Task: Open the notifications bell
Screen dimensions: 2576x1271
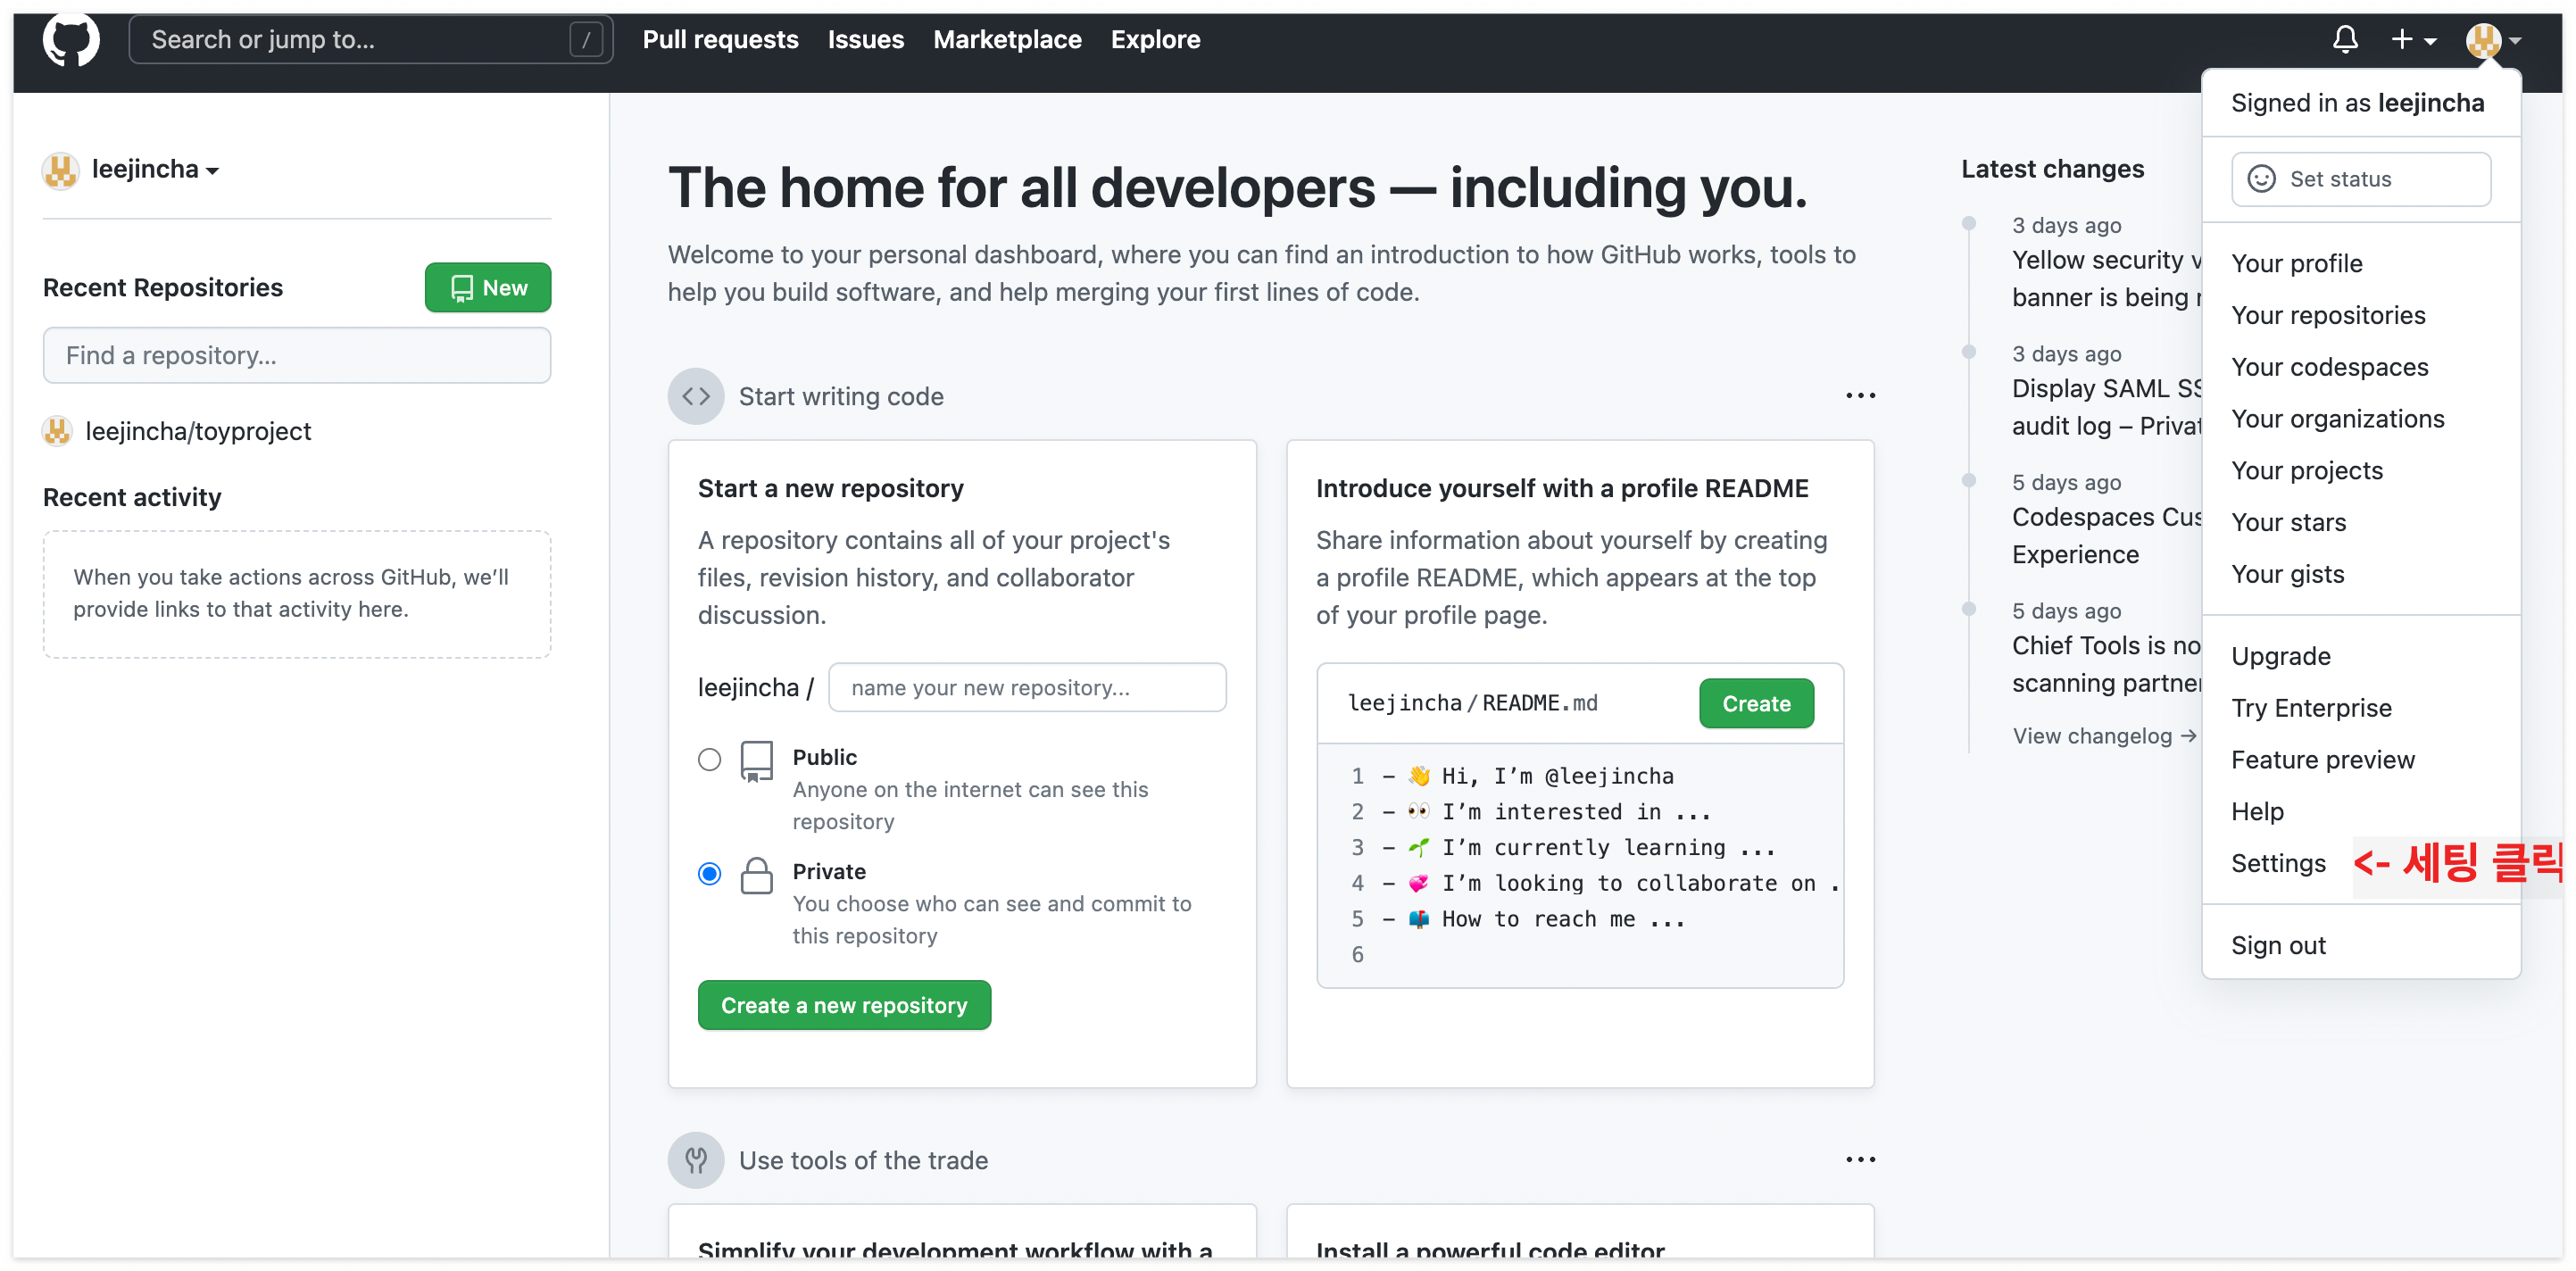Action: [2345, 40]
